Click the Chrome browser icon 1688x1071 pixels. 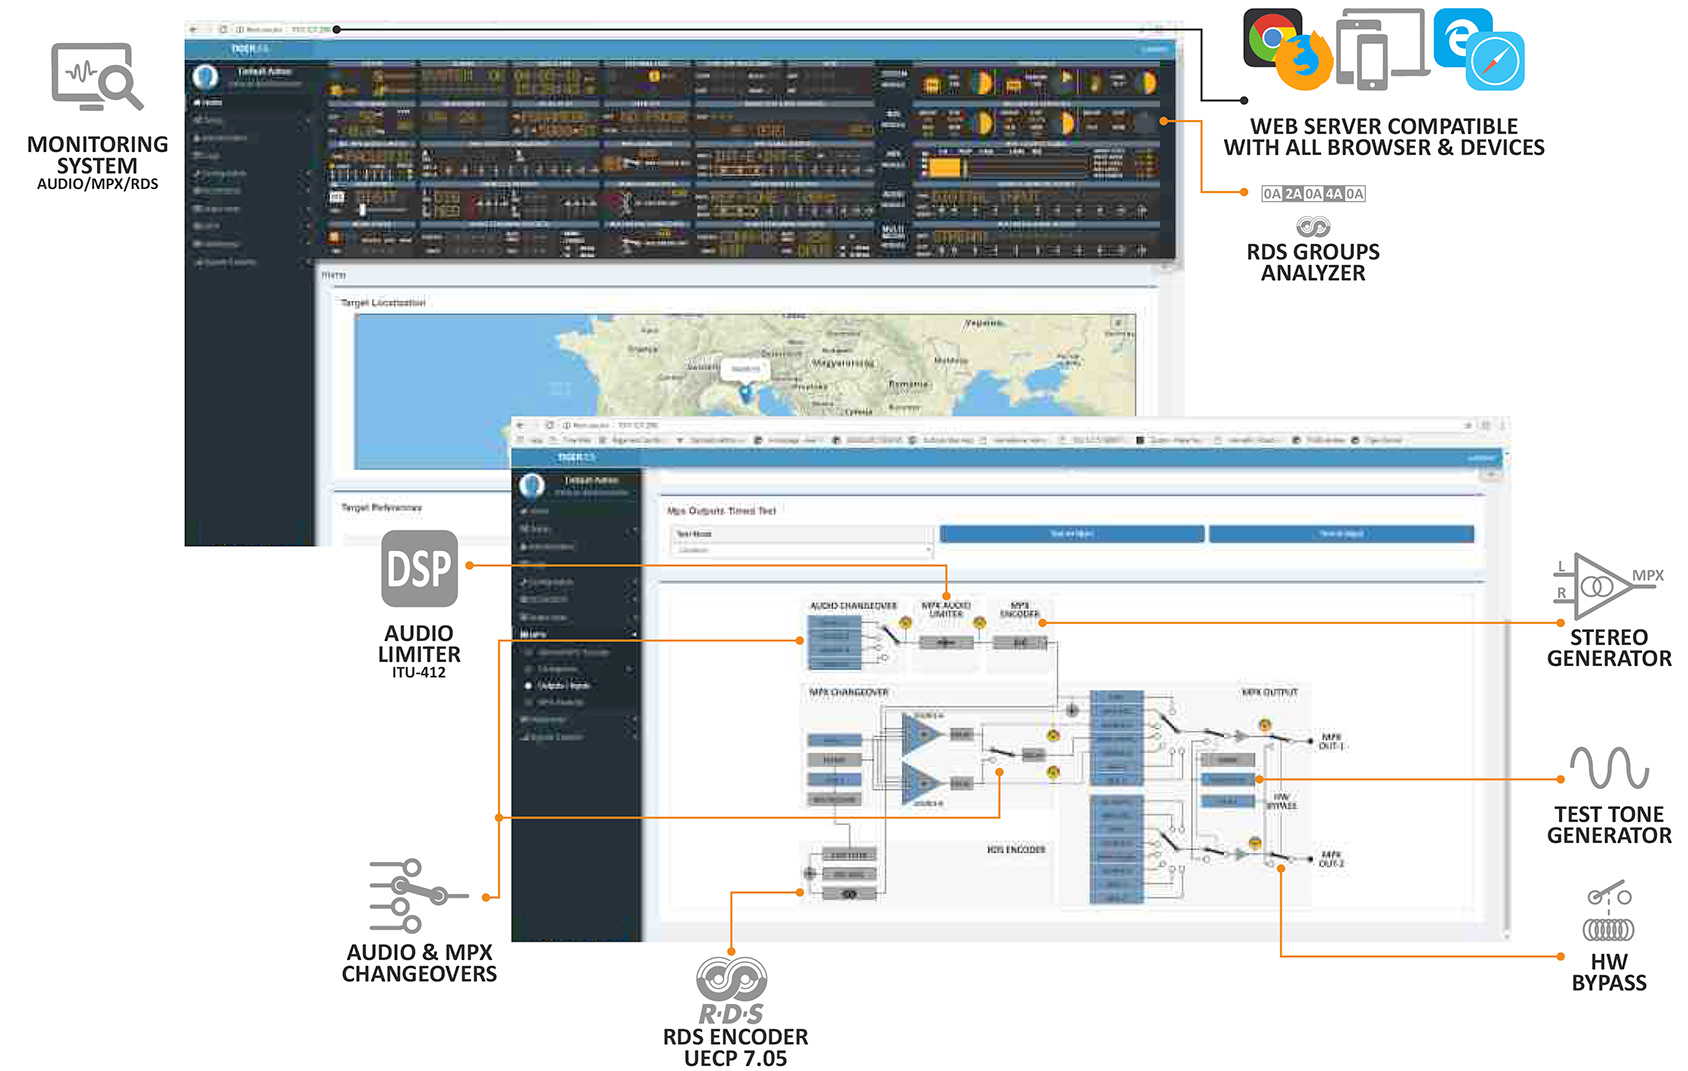[x=1272, y=37]
